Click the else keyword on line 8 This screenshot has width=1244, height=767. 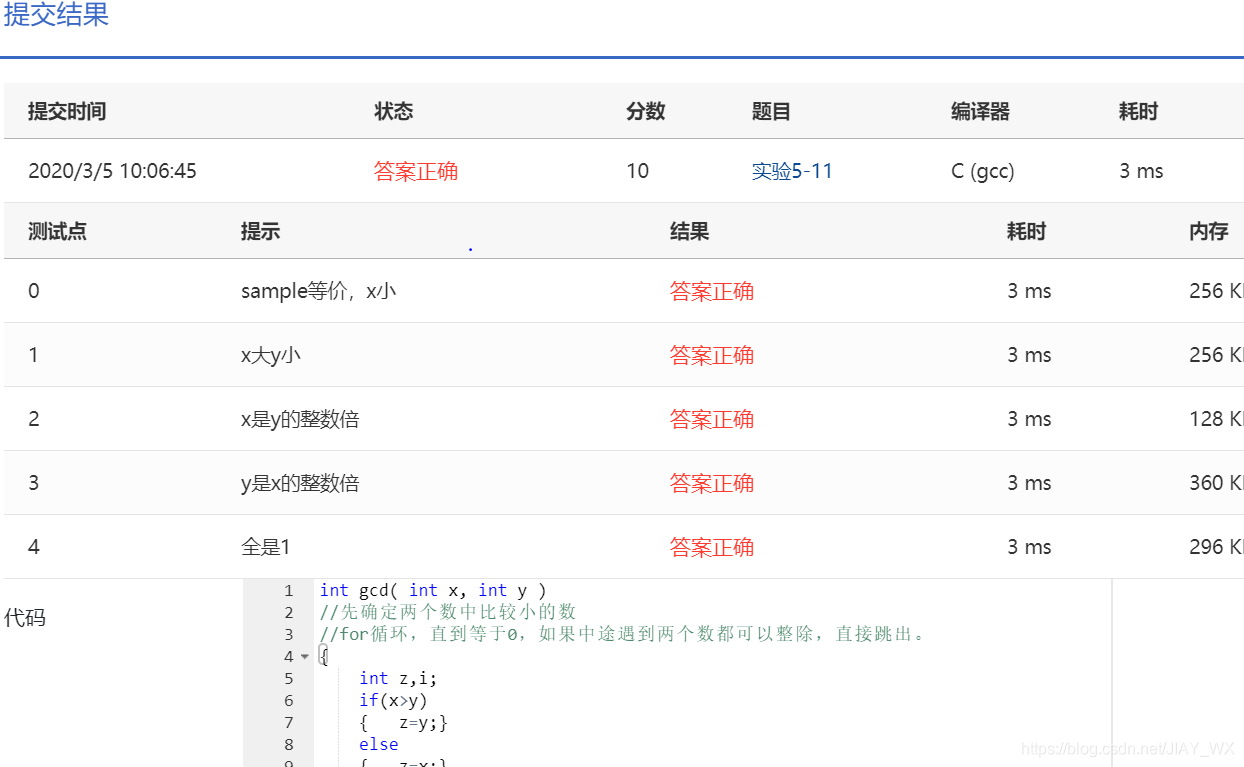pos(379,744)
